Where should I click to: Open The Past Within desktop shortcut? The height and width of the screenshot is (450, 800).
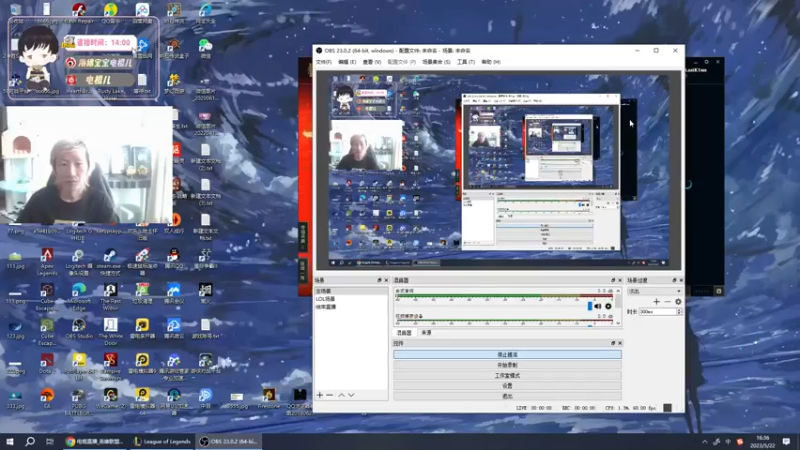tap(110, 296)
